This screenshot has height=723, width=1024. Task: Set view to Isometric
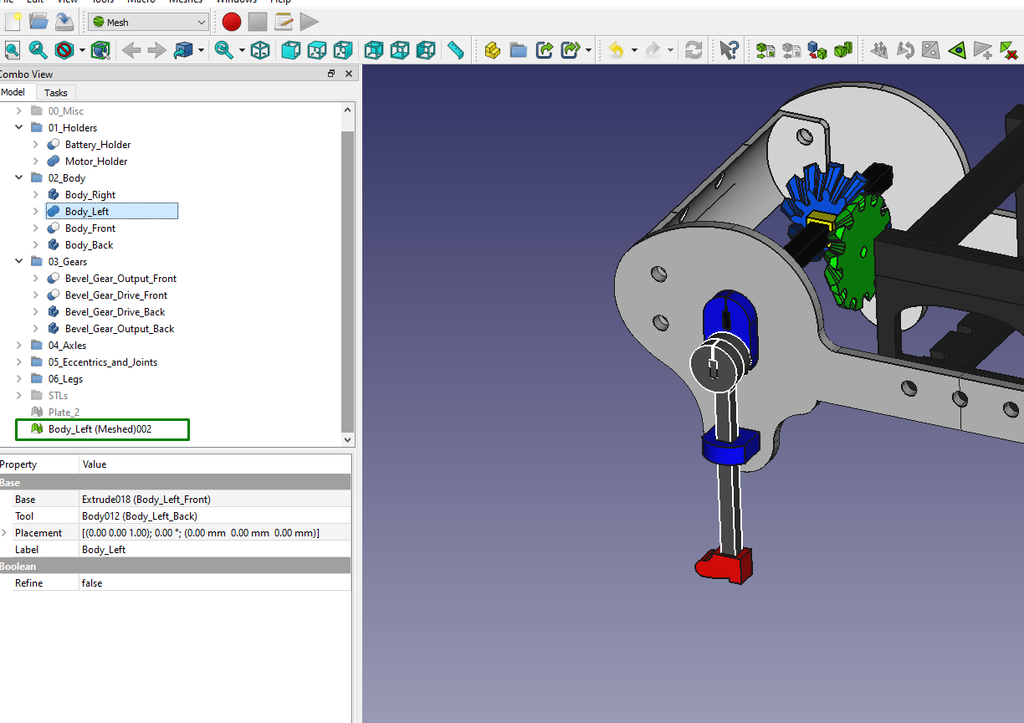coord(258,50)
